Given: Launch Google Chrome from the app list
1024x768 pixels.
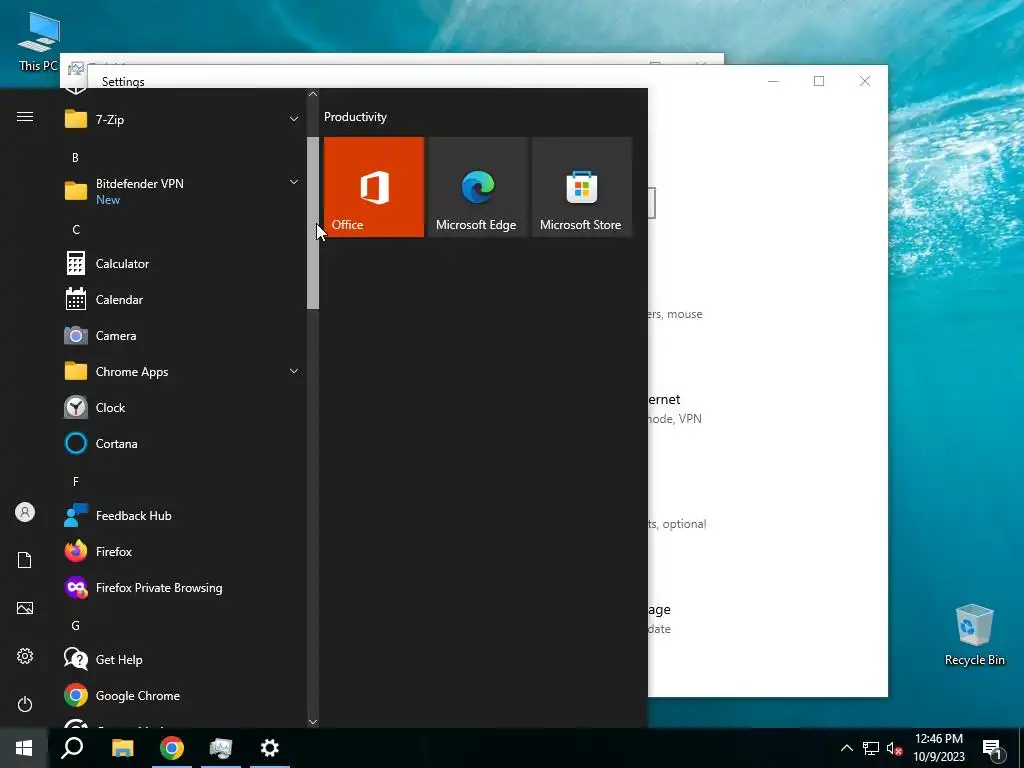Looking at the screenshot, I should (x=182, y=696).
